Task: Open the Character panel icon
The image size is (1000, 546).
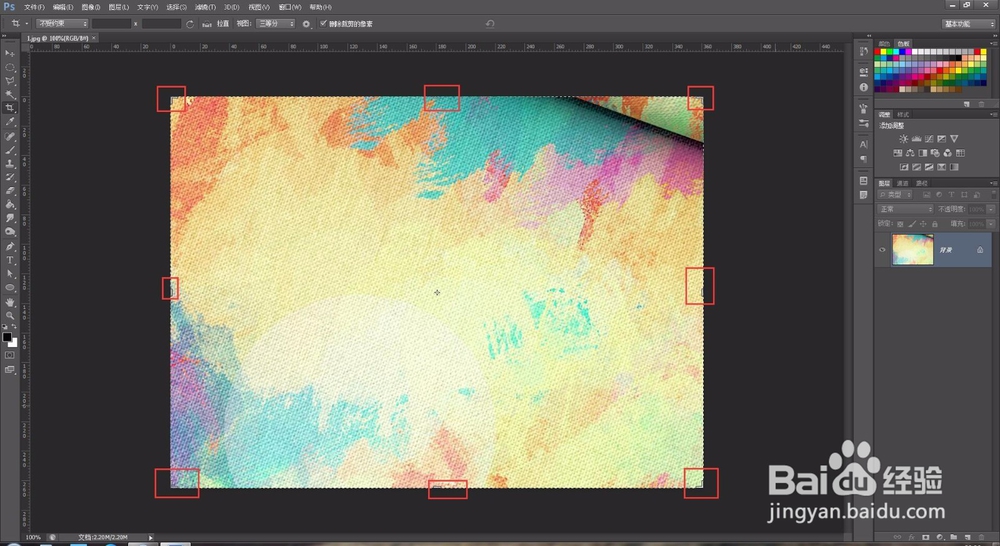Action: 864,144
